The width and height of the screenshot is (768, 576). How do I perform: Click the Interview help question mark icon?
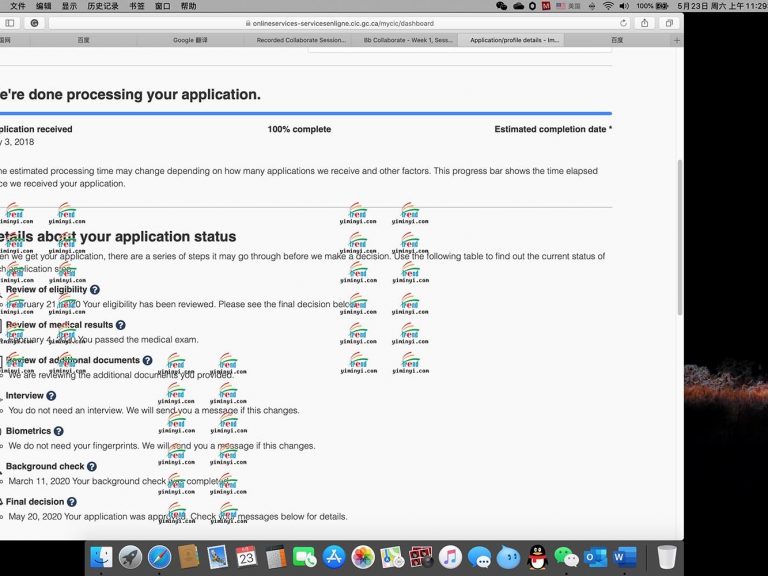(x=51, y=396)
